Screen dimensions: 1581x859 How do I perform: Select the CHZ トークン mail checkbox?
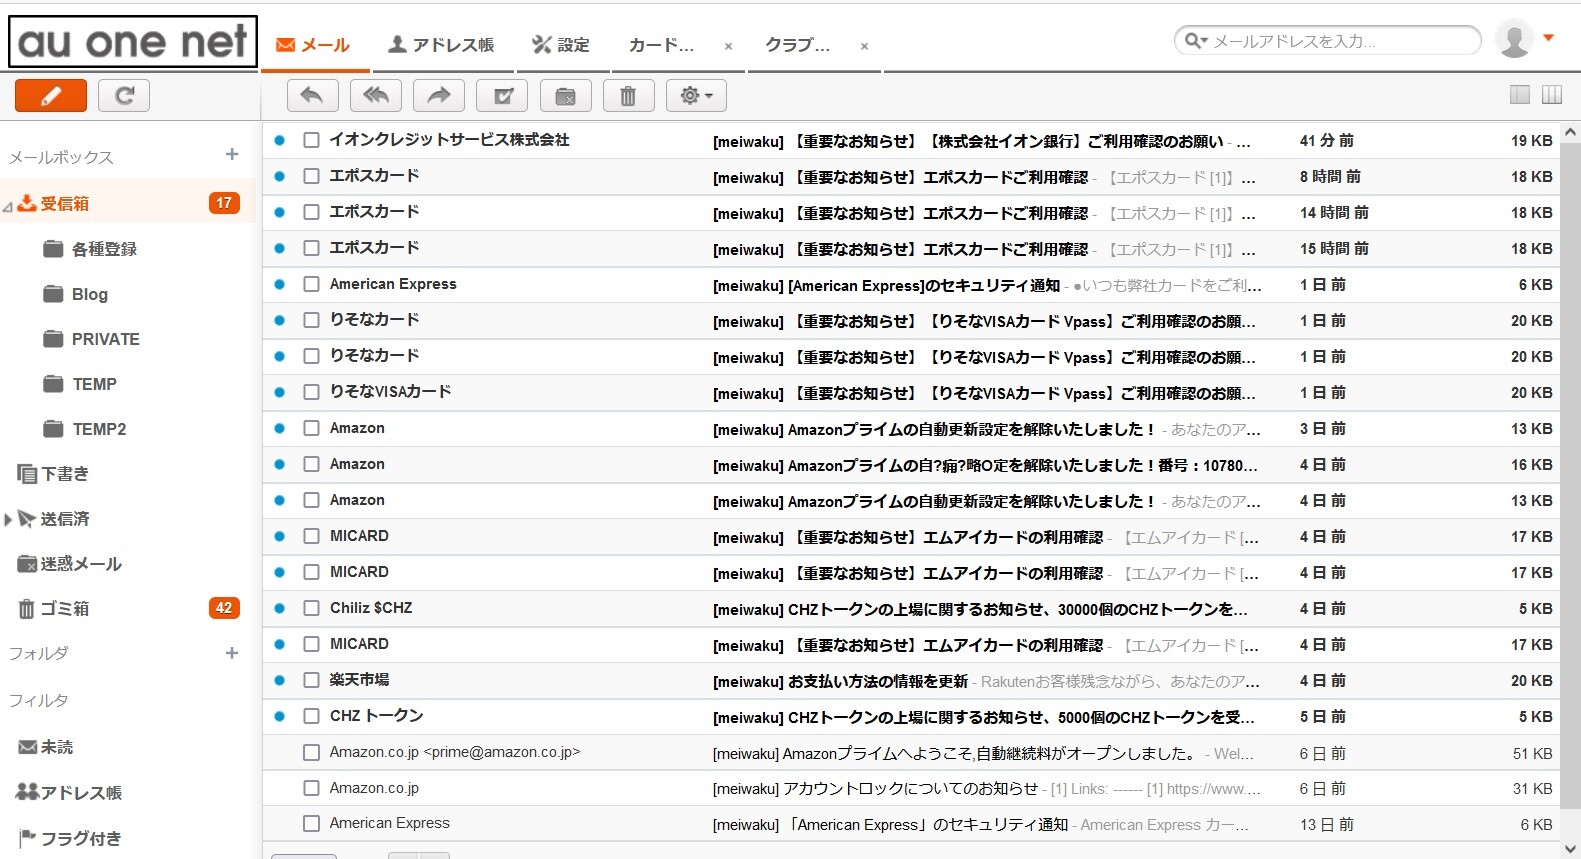[312, 716]
